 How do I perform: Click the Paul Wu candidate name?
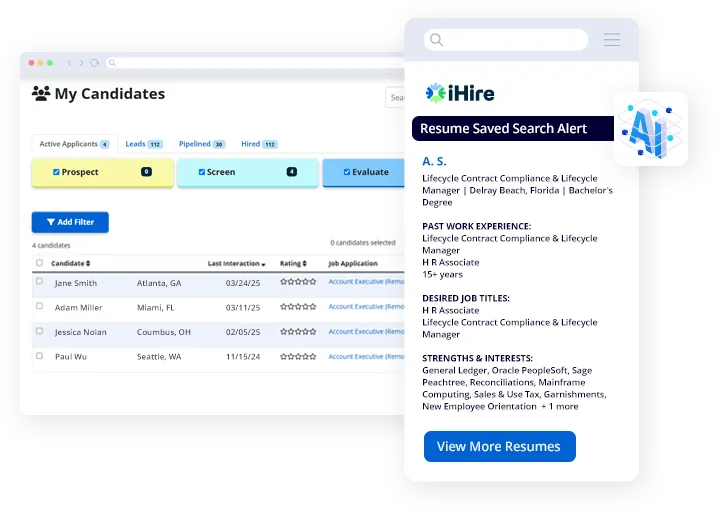coord(71,357)
